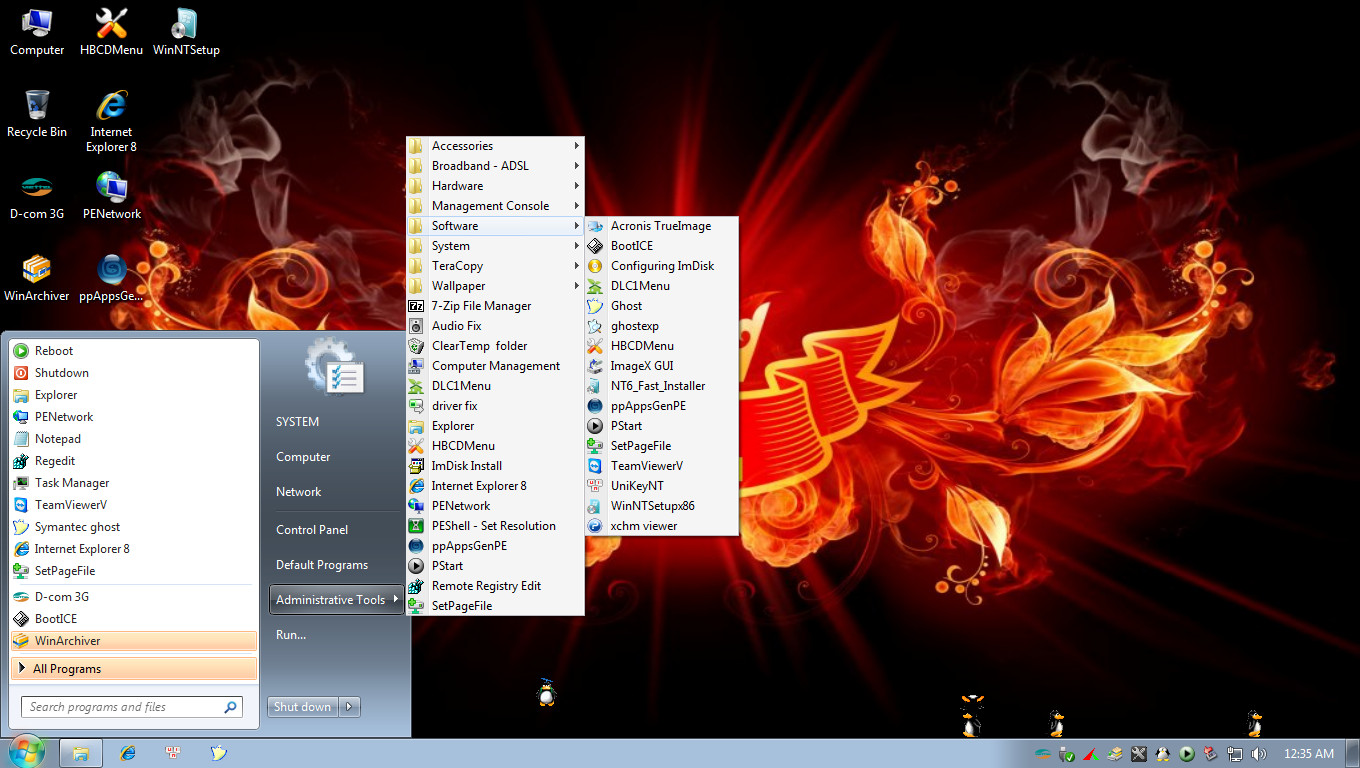Select BootICE in the Software submenu
1360x768 pixels.
pos(633,245)
